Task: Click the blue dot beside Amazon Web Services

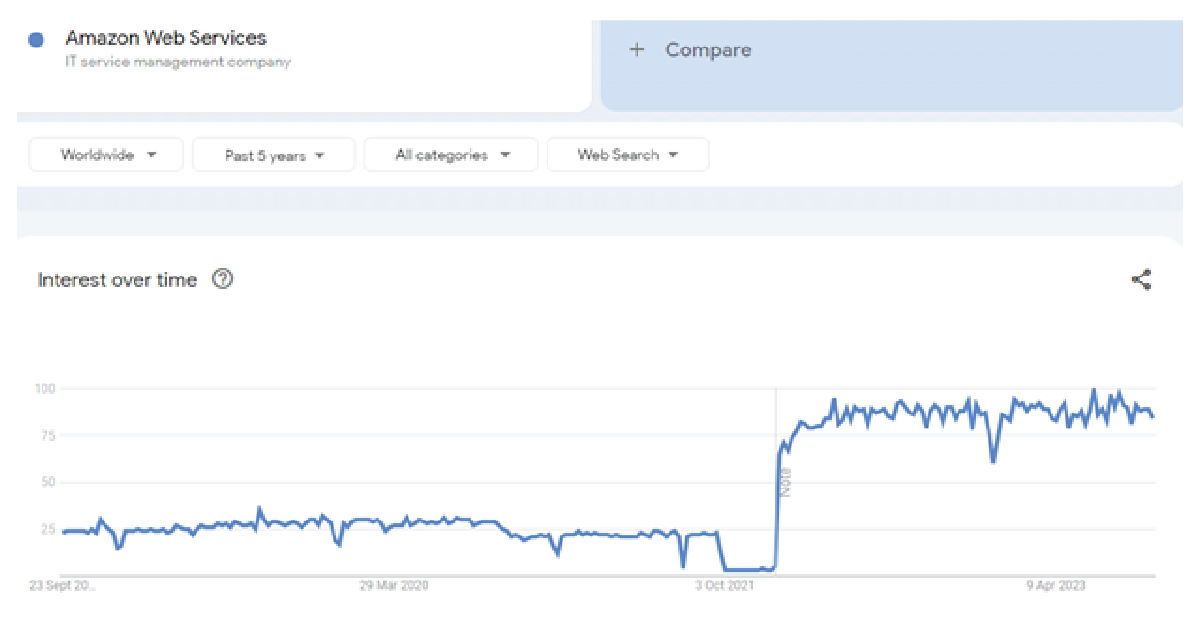Action: 37,40
